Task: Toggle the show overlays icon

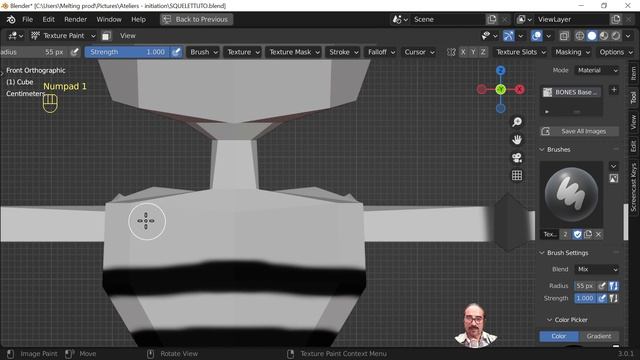Action: 536,36
